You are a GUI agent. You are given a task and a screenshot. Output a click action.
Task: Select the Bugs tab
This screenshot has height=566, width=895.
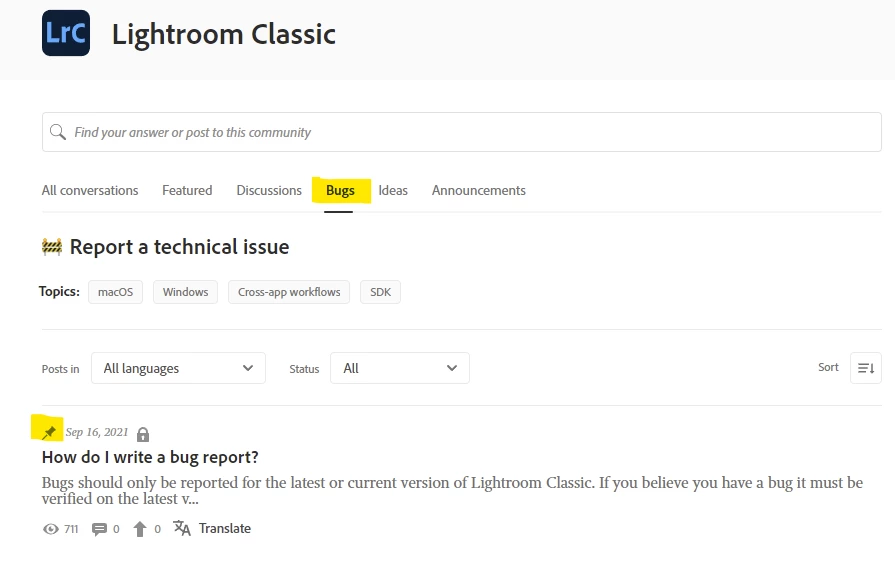pyautogui.click(x=340, y=190)
